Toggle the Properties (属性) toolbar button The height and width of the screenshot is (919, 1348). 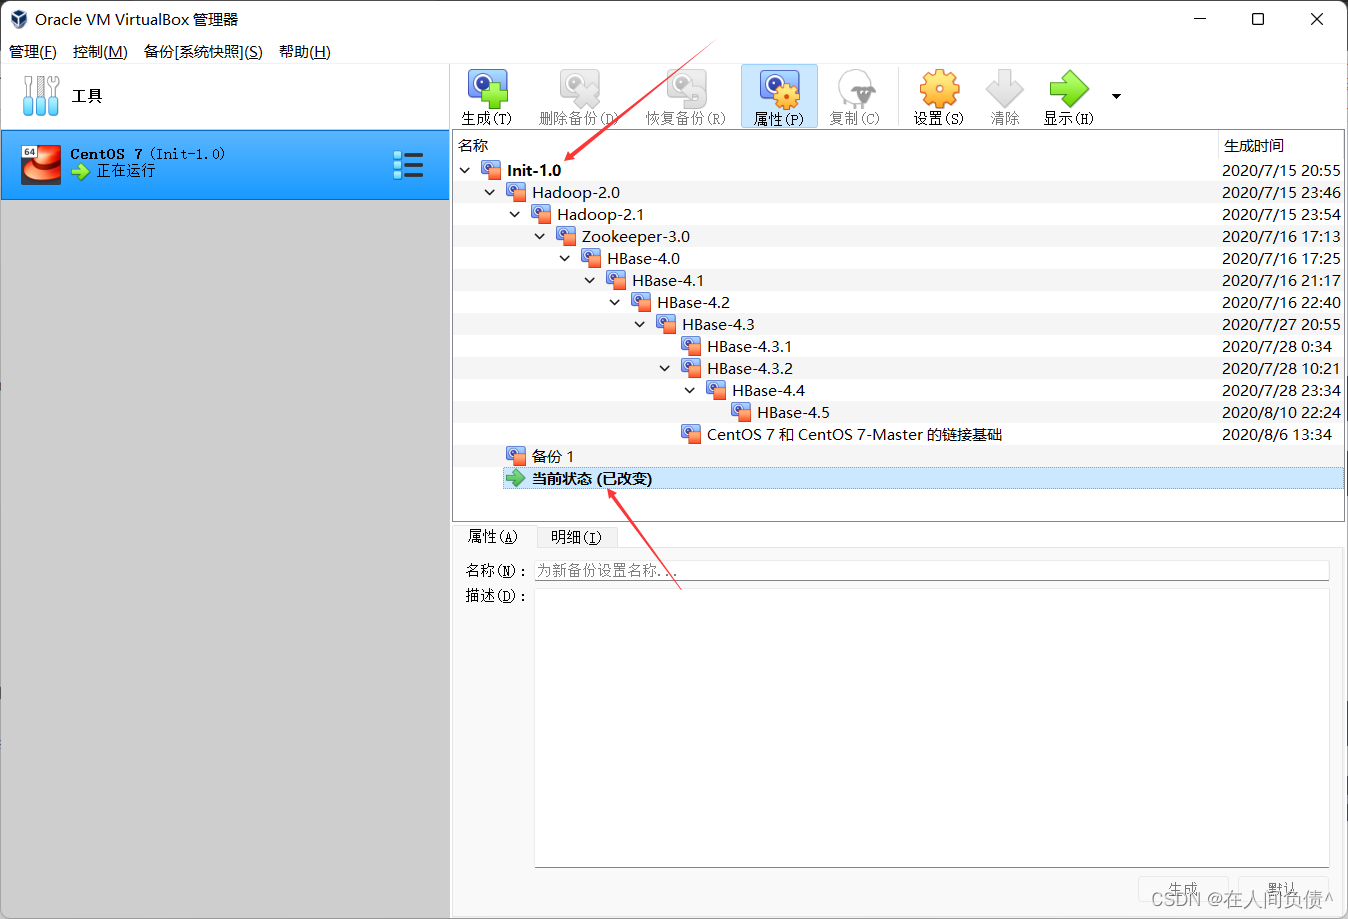pyautogui.click(x=779, y=96)
